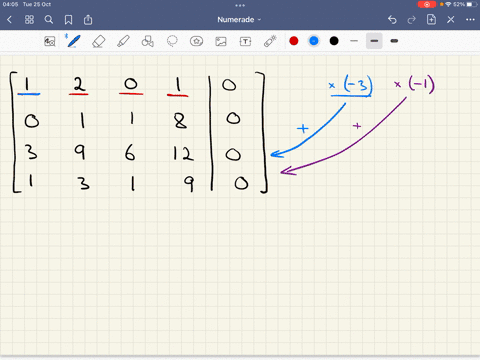Select the zoom window tool
480x360 pixels.
click(50, 41)
